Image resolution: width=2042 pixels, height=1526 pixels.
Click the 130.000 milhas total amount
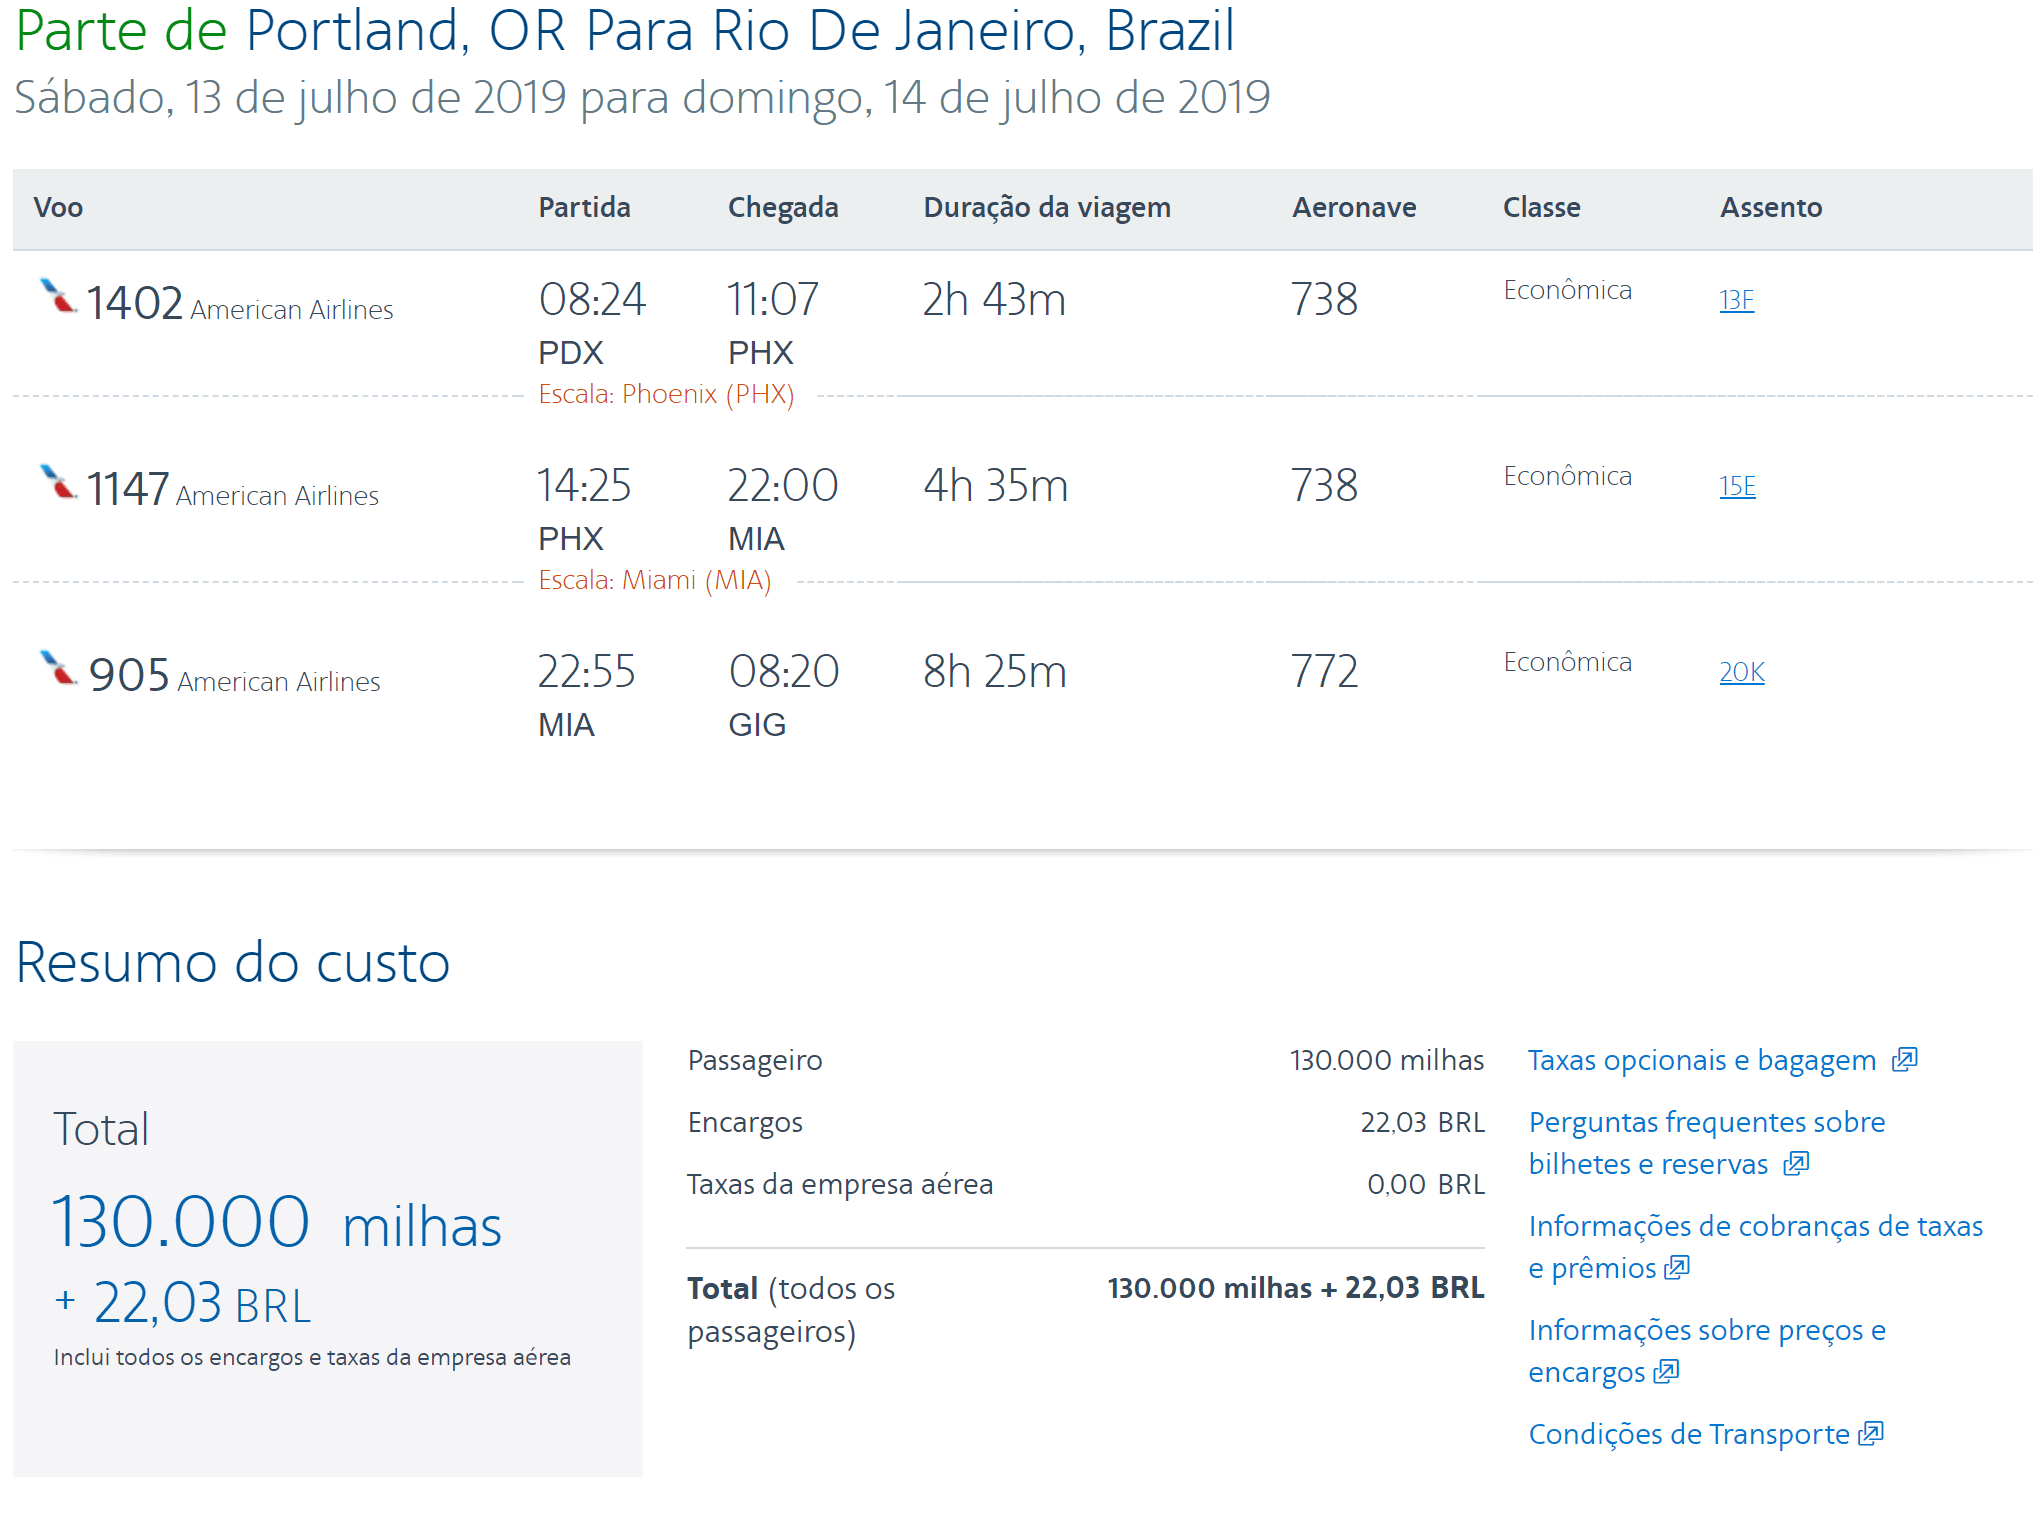point(276,1222)
